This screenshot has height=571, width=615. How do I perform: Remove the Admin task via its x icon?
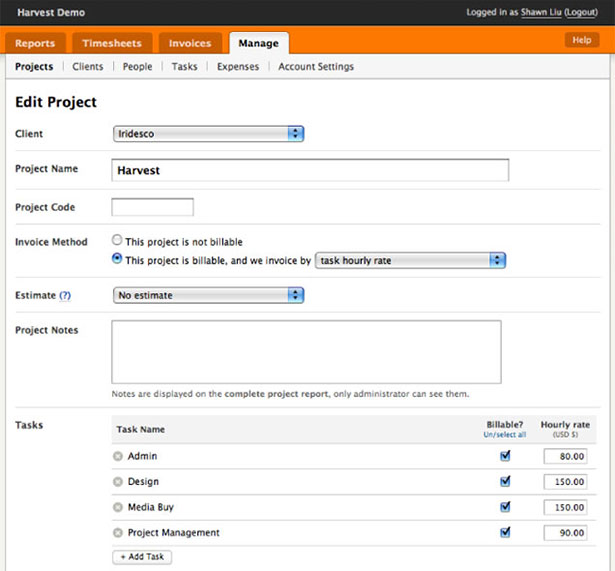point(118,456)
